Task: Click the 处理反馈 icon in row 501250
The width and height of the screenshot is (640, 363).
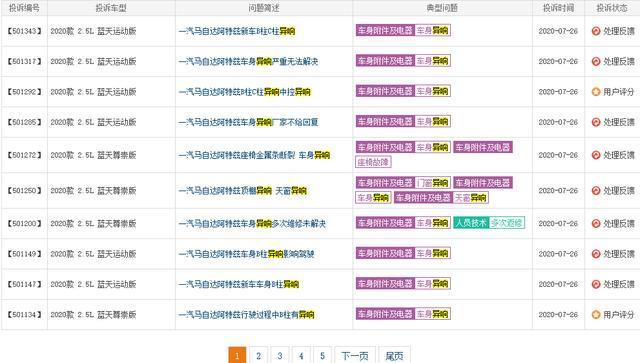Action: click(x=596, y=191)
